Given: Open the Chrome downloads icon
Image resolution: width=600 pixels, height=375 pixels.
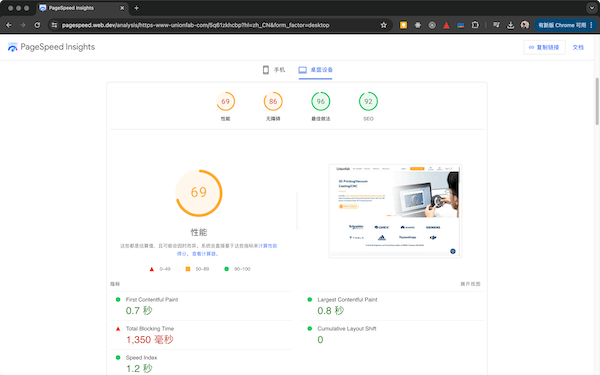Looking at the screenshot, I should coord(510,25).
